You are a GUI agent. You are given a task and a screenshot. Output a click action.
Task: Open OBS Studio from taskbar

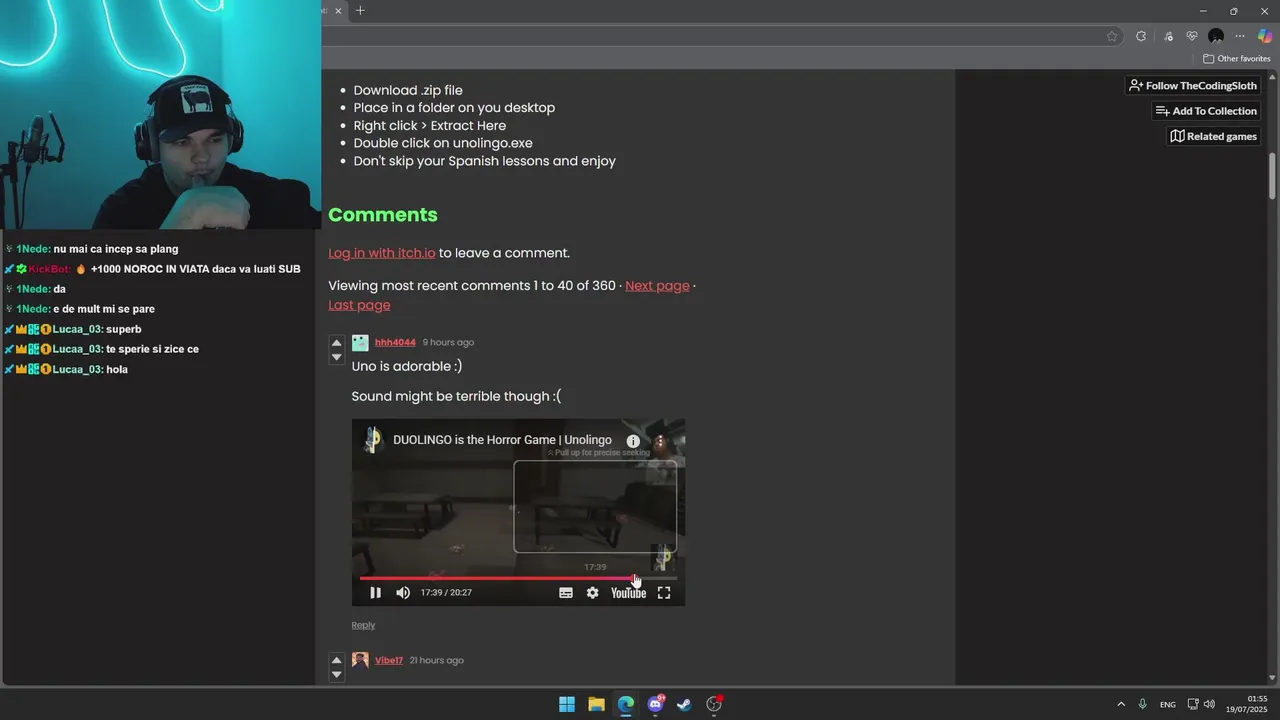coord(714,704)
